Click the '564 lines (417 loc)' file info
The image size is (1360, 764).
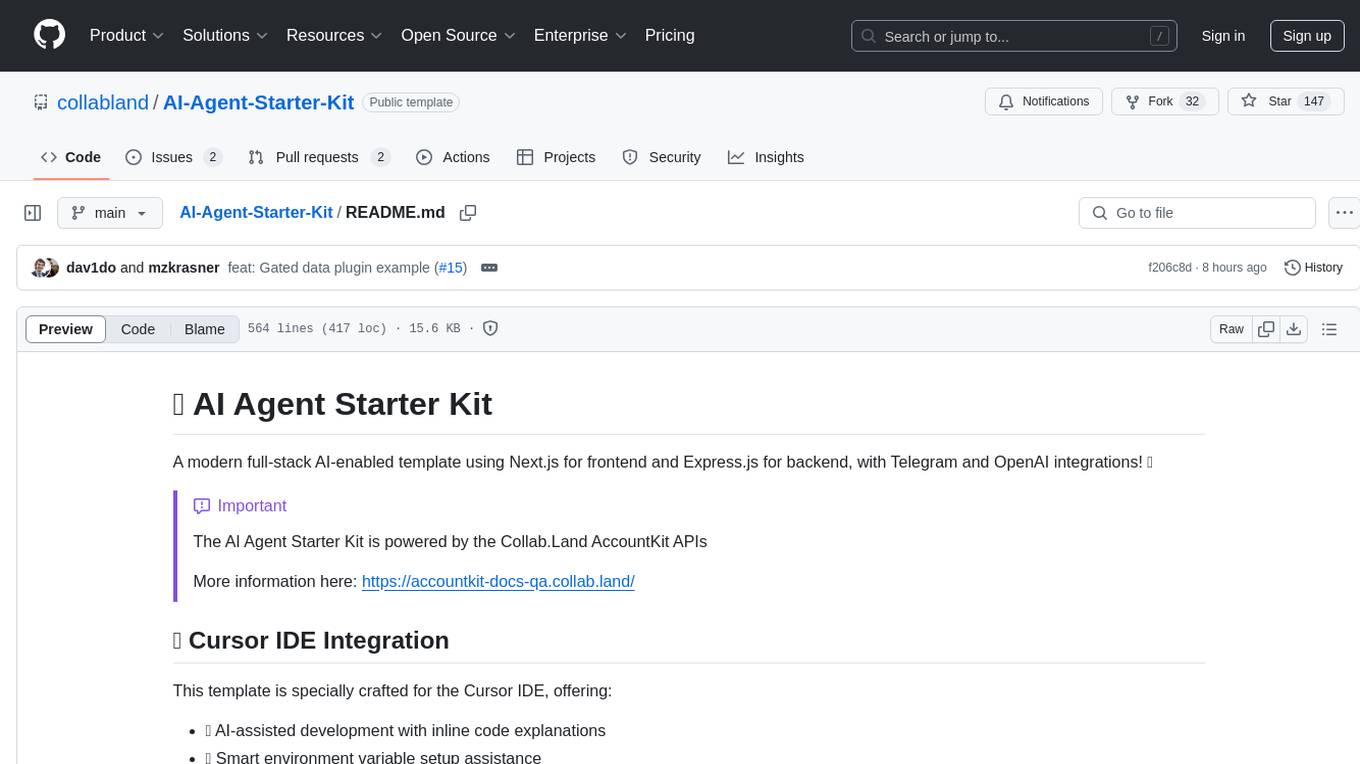click(x=317, y=329)
